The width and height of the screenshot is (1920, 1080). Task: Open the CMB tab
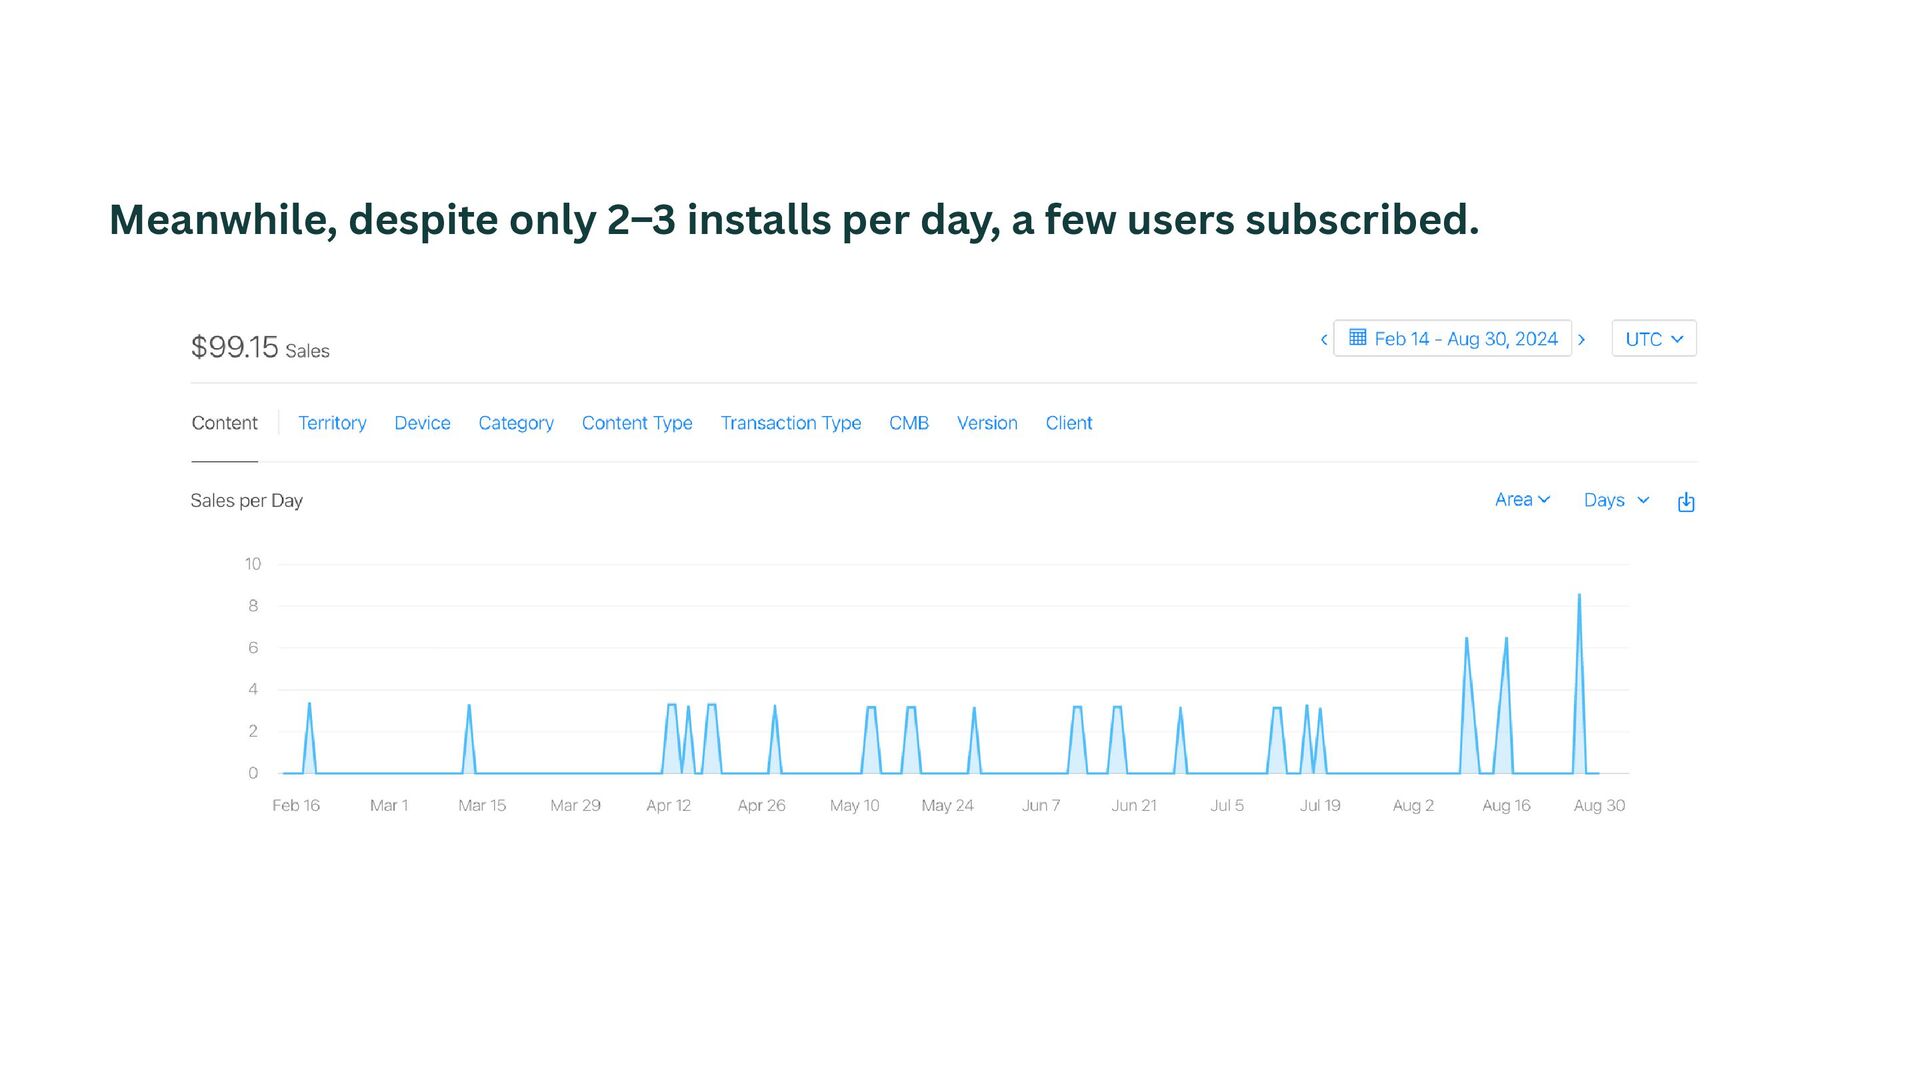point(908,423)
